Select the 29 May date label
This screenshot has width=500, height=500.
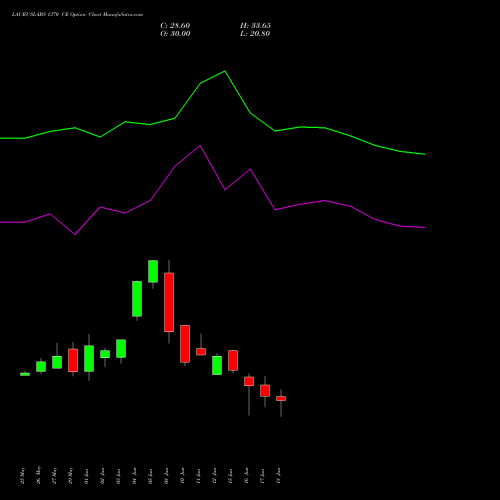pos(70,476)
